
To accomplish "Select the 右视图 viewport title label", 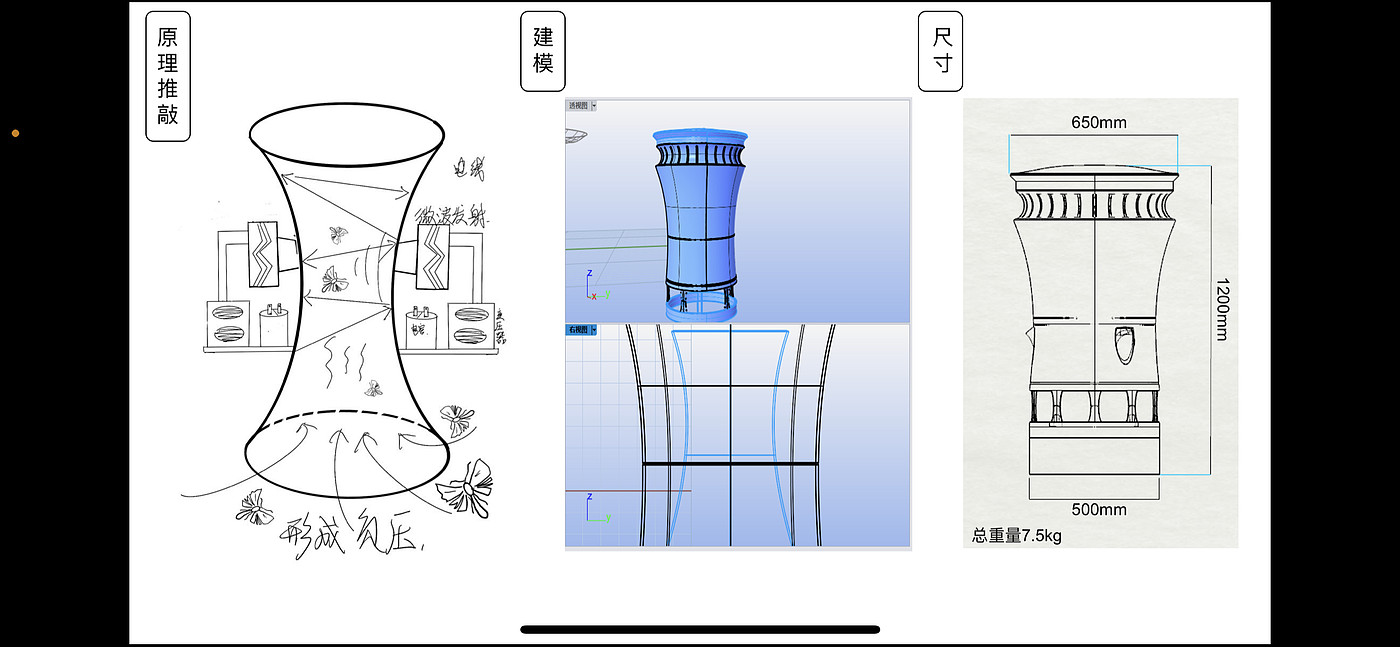I will click(x=579, y=330).
